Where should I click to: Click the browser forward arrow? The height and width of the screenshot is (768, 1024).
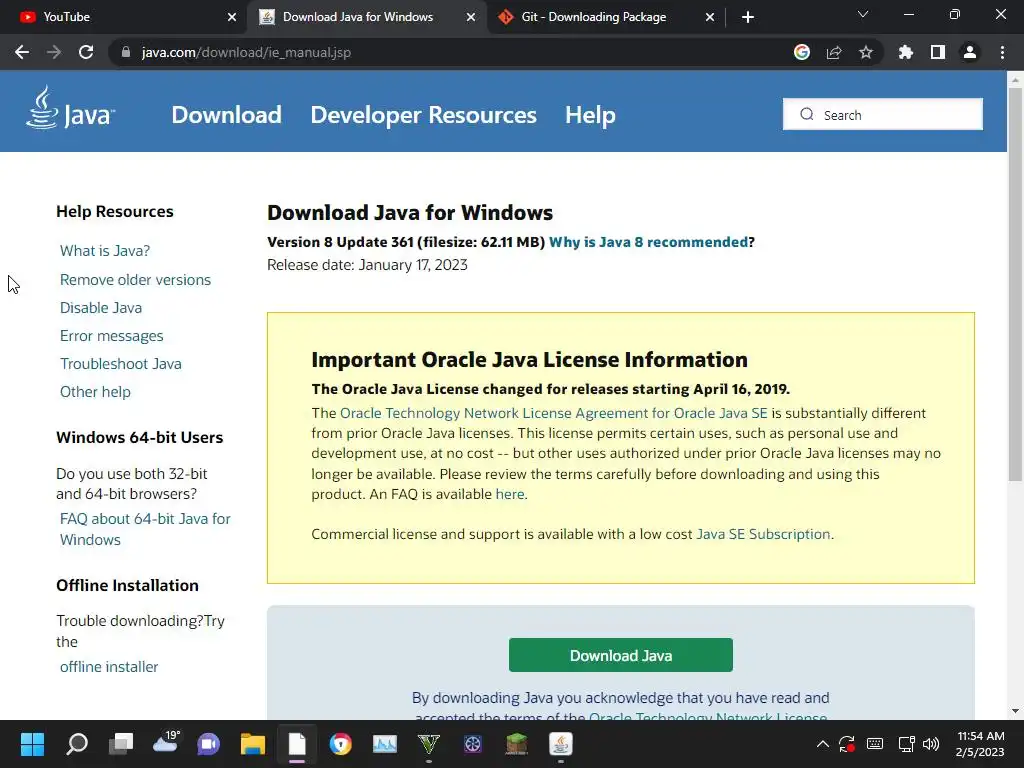pyautogui.click(x=54, y=52)
